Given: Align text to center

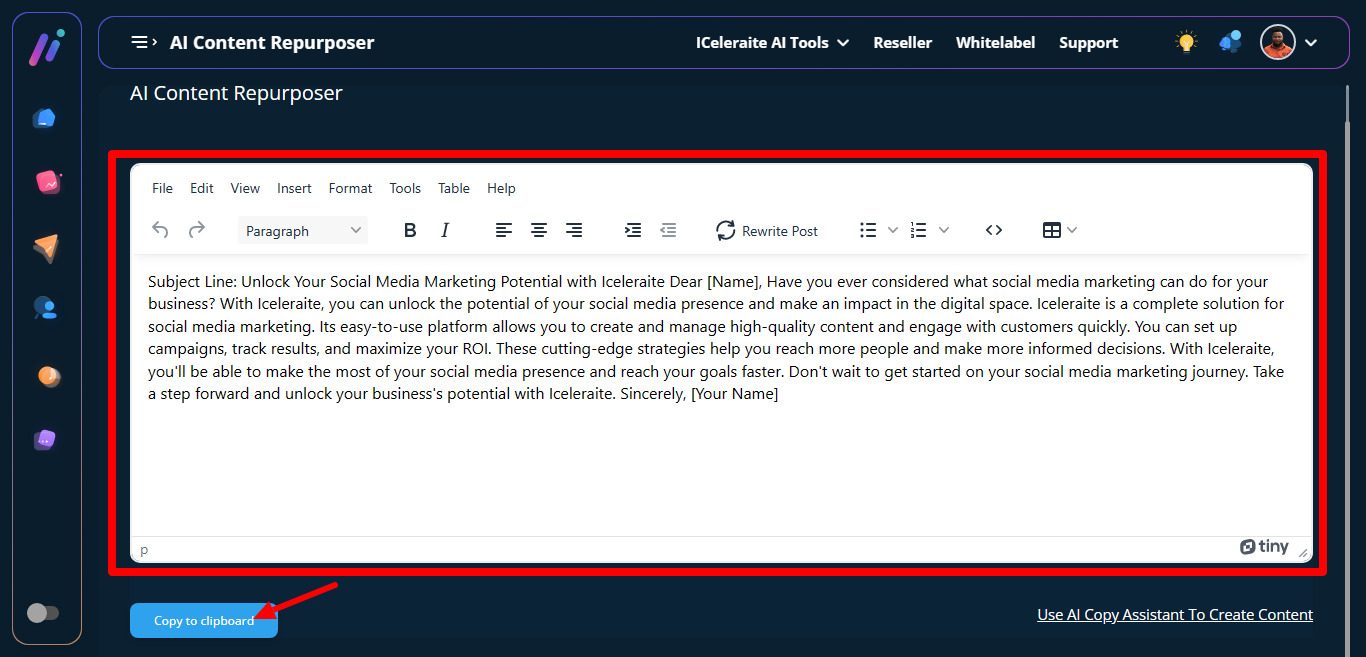Looking at the screenshot, I should click(539, 231).
